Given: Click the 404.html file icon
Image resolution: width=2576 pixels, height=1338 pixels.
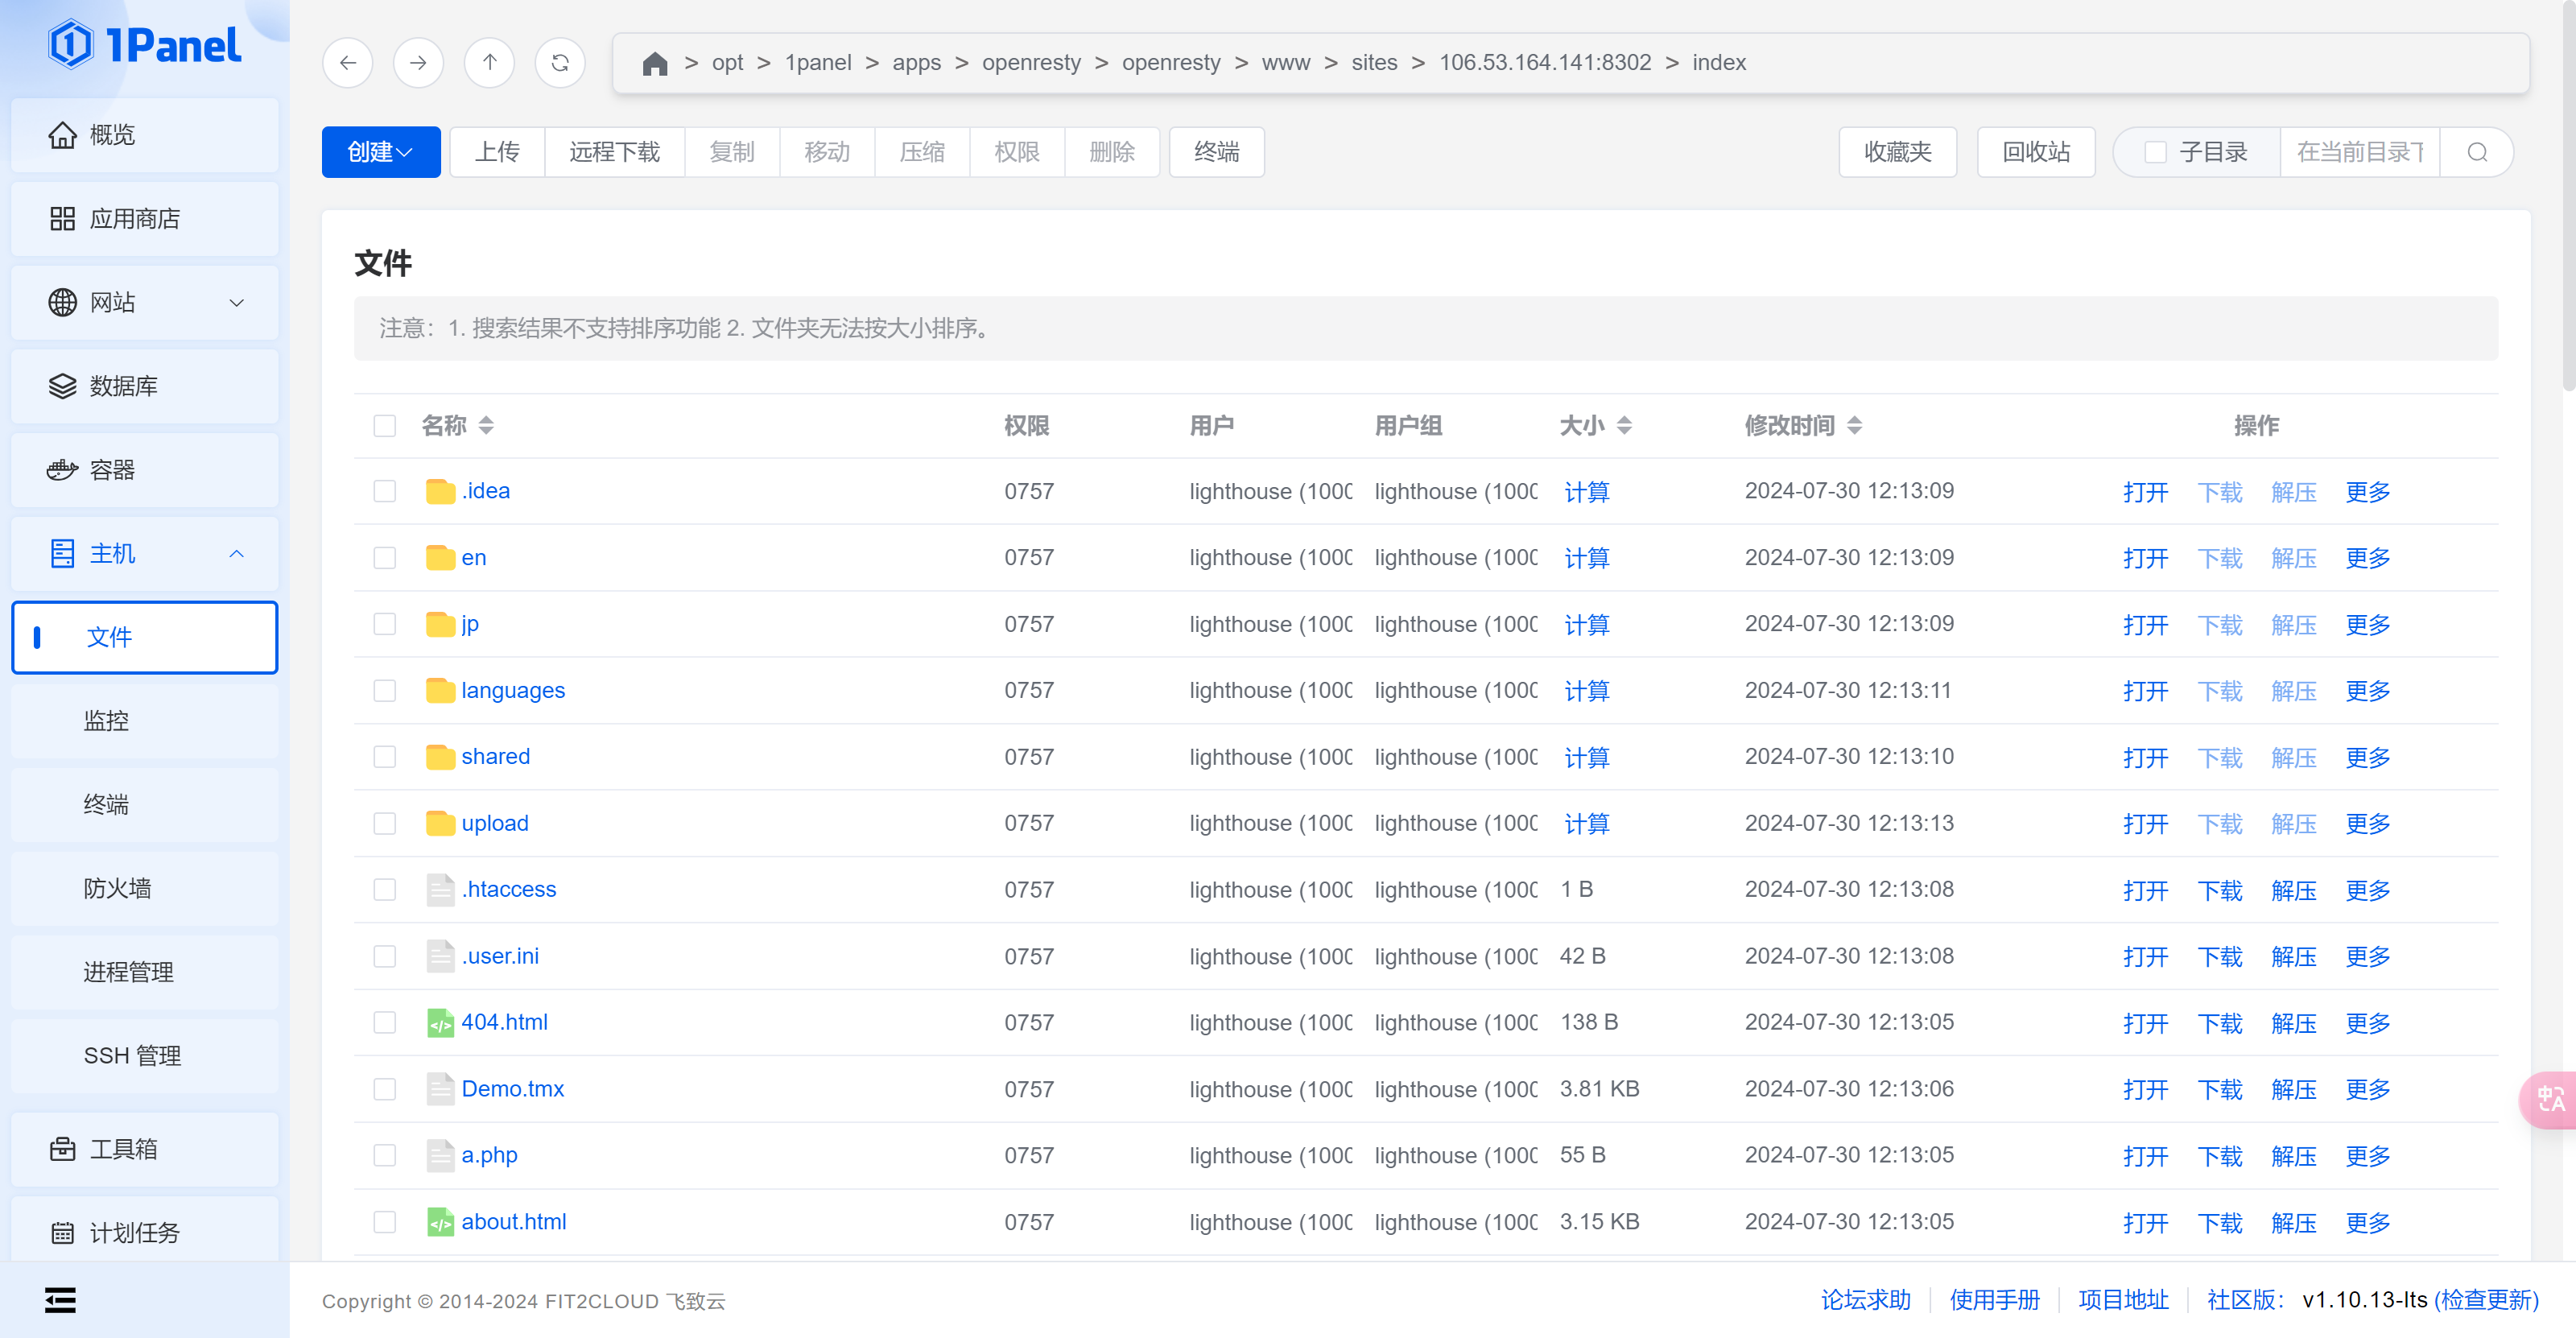Looking at the screenshot, I should [x=440, y=1023].
